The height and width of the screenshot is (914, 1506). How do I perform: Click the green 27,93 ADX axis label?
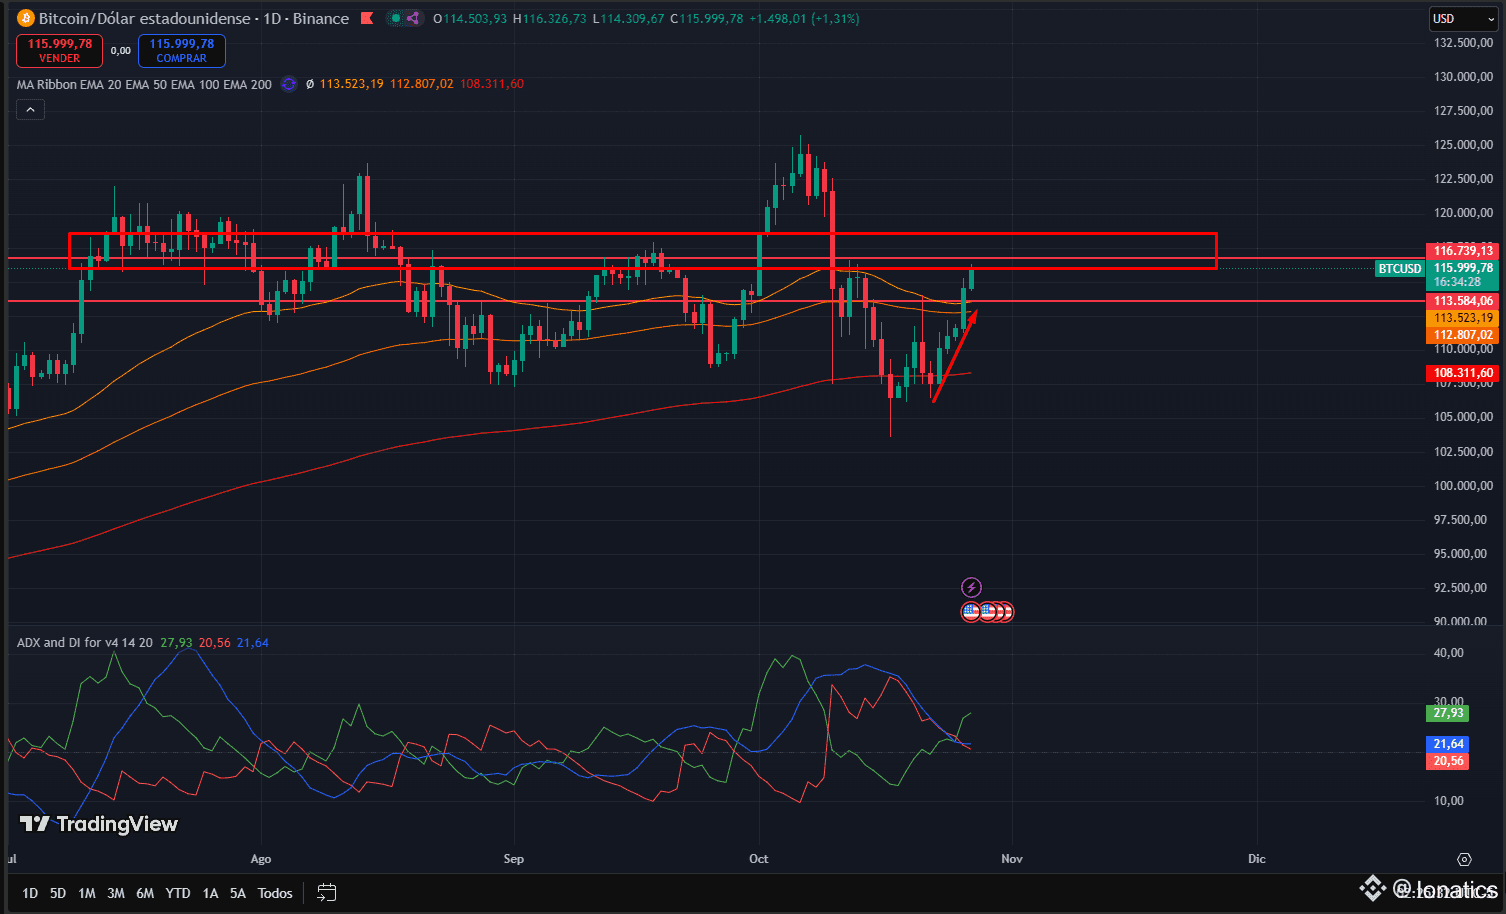[1448, 713]
